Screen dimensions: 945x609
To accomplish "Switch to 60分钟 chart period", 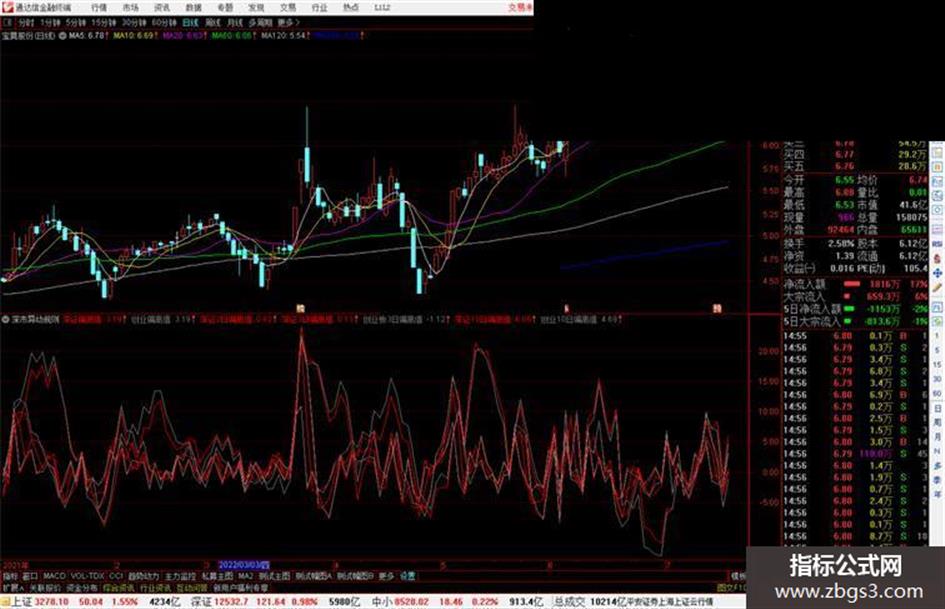I will [164, 23].
